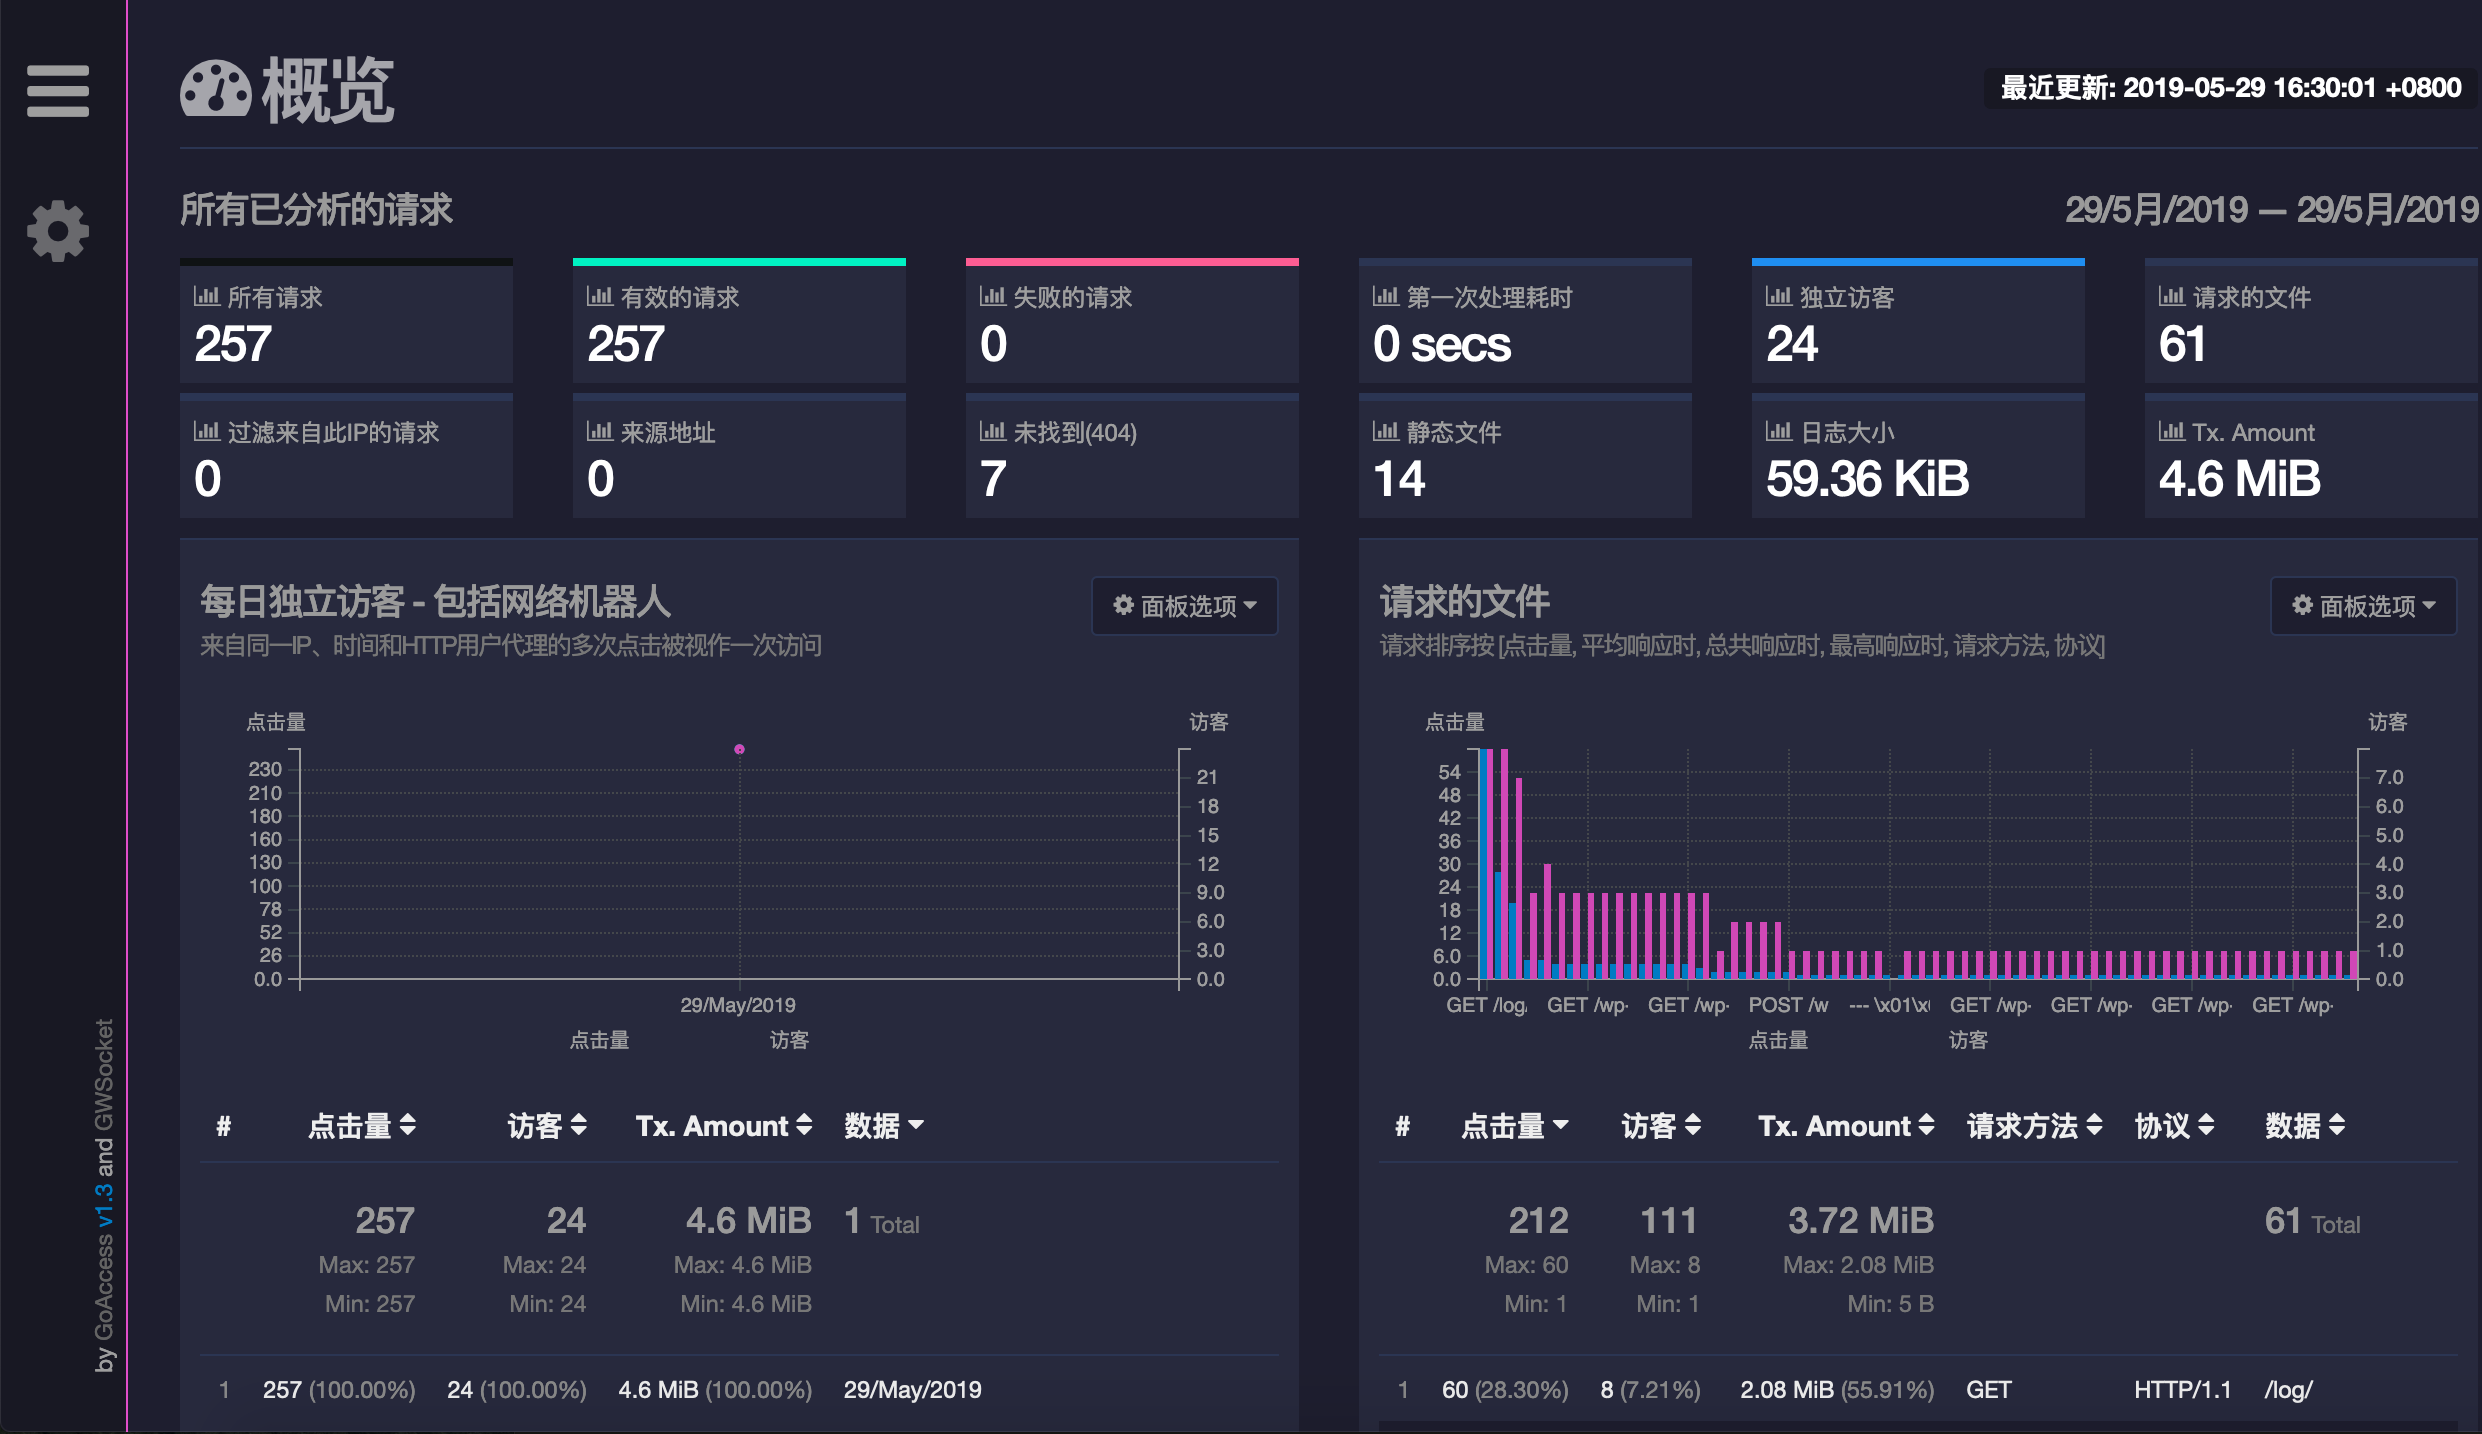Sort requested files by 协议 column
Viewport: 2482px width, 1434px height.
2174,1126
